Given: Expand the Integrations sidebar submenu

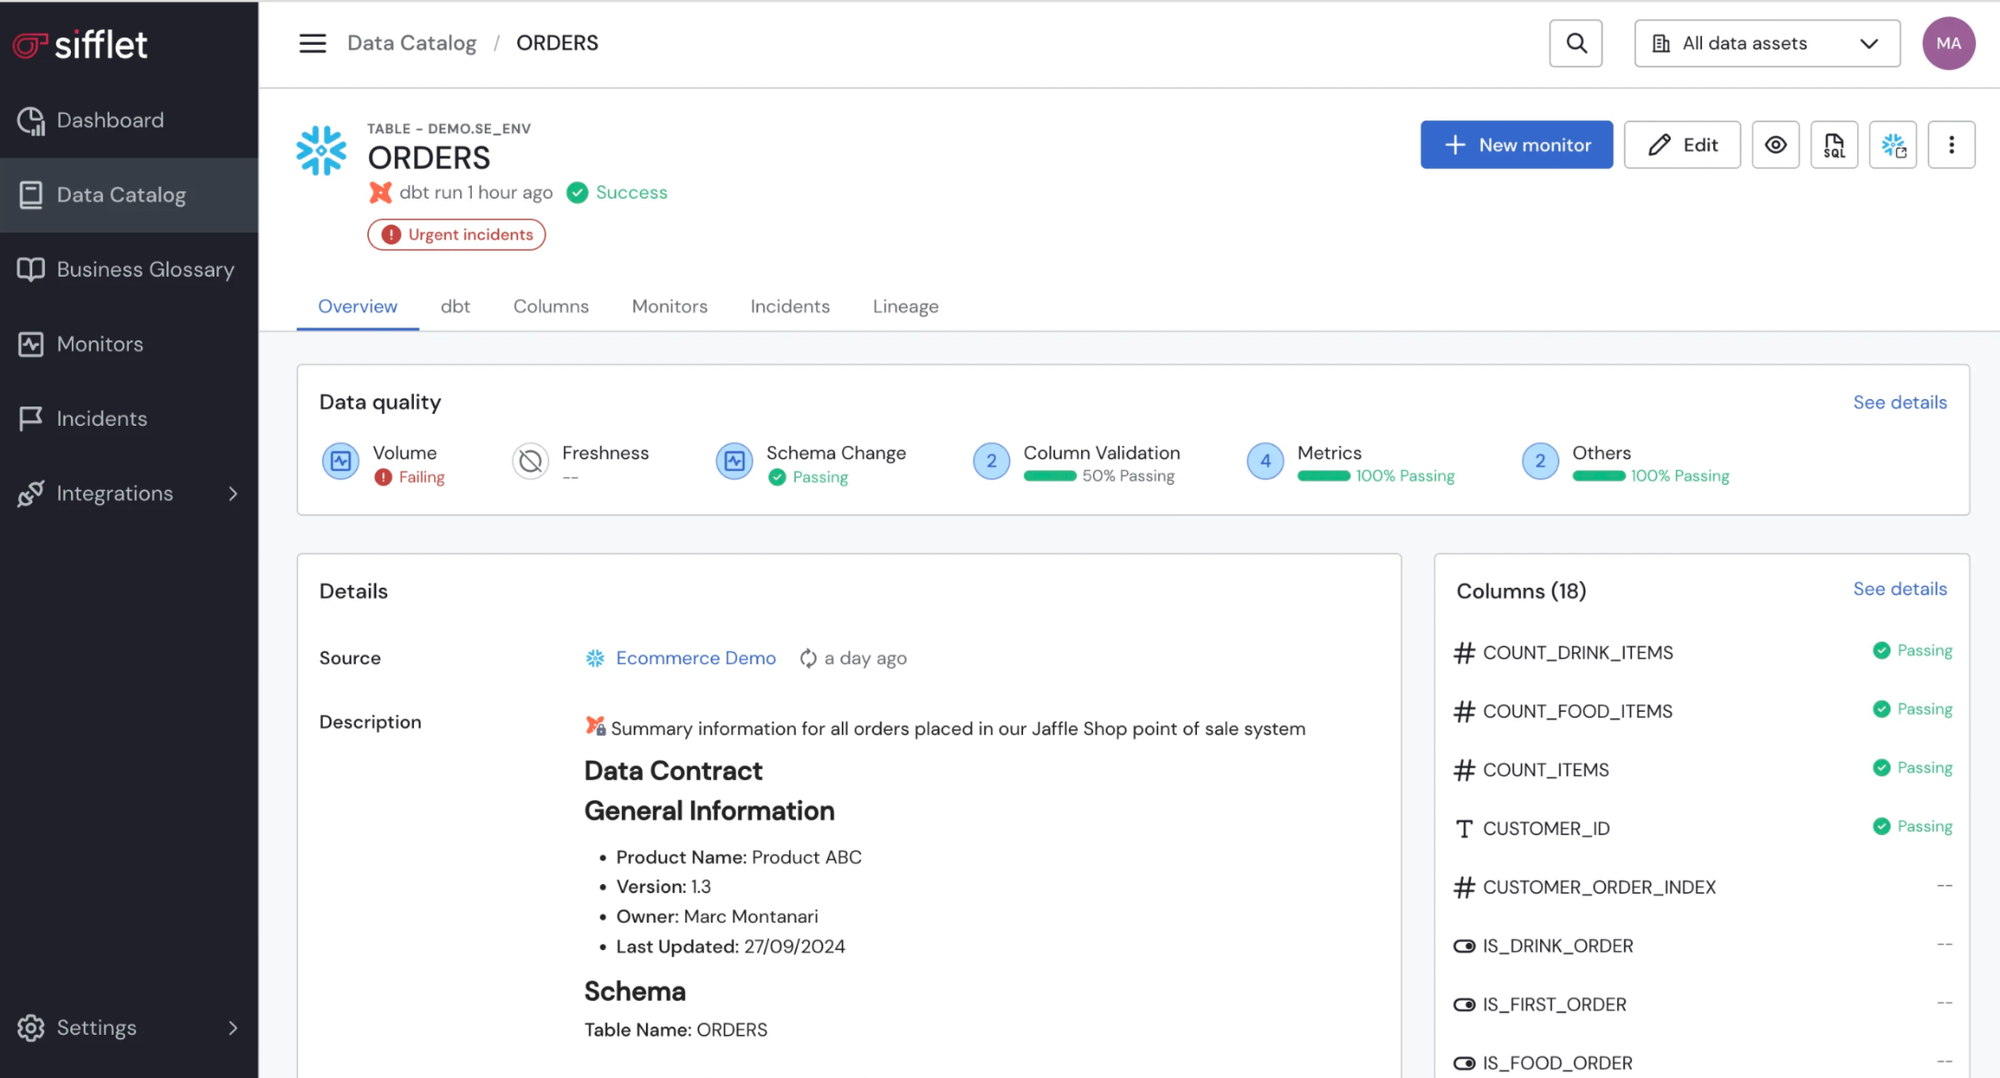Looking at the screenshot, I should pos(232,493).
